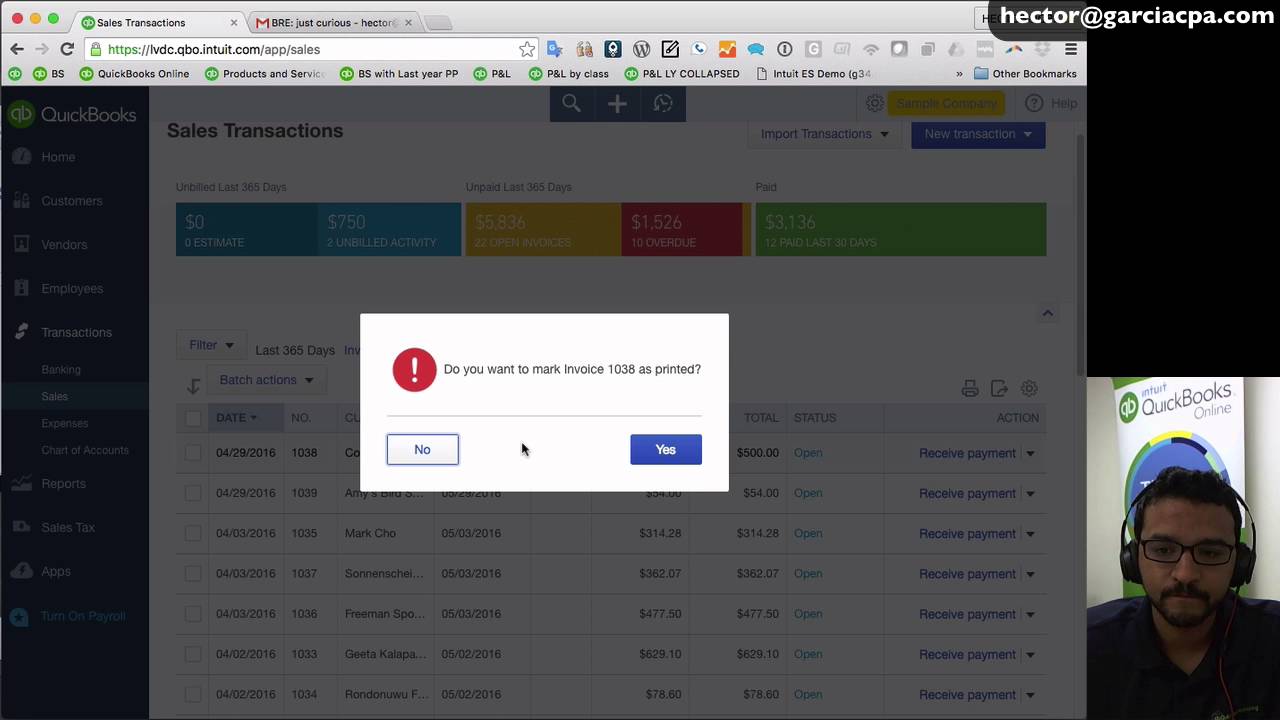Image resolution: width=1280 pixels, height=720 pixels.
Task: Click the blue chat bubbles extension icon
Action: 756,49
